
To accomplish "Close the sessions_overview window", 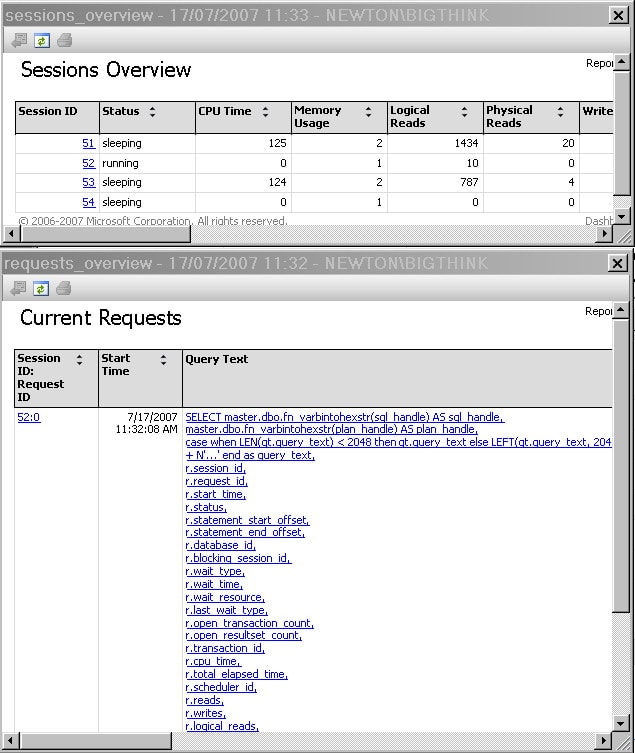I will click(618, 15).
